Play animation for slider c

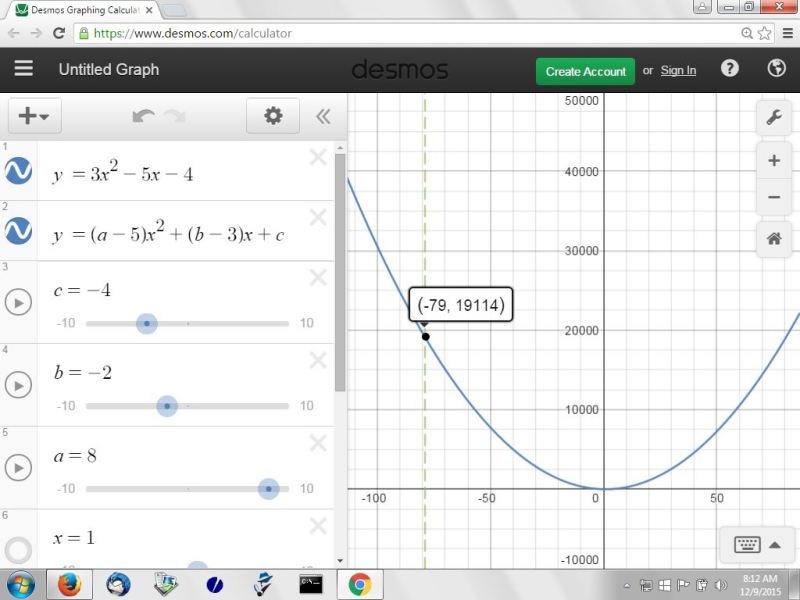click(x=18, y=302)
